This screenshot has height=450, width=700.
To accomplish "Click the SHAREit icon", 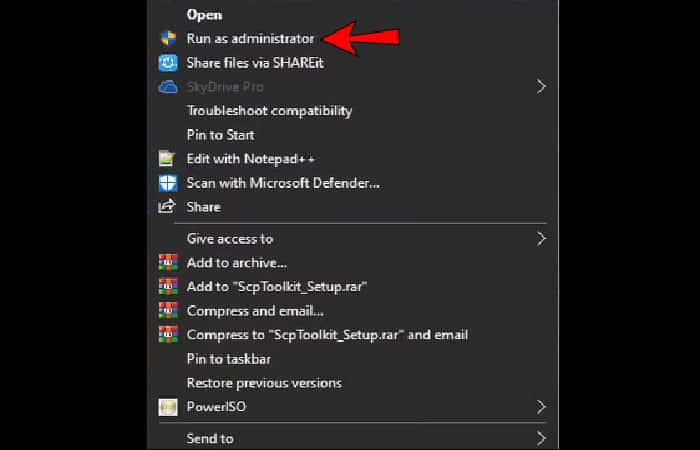I will click(168, 63).
